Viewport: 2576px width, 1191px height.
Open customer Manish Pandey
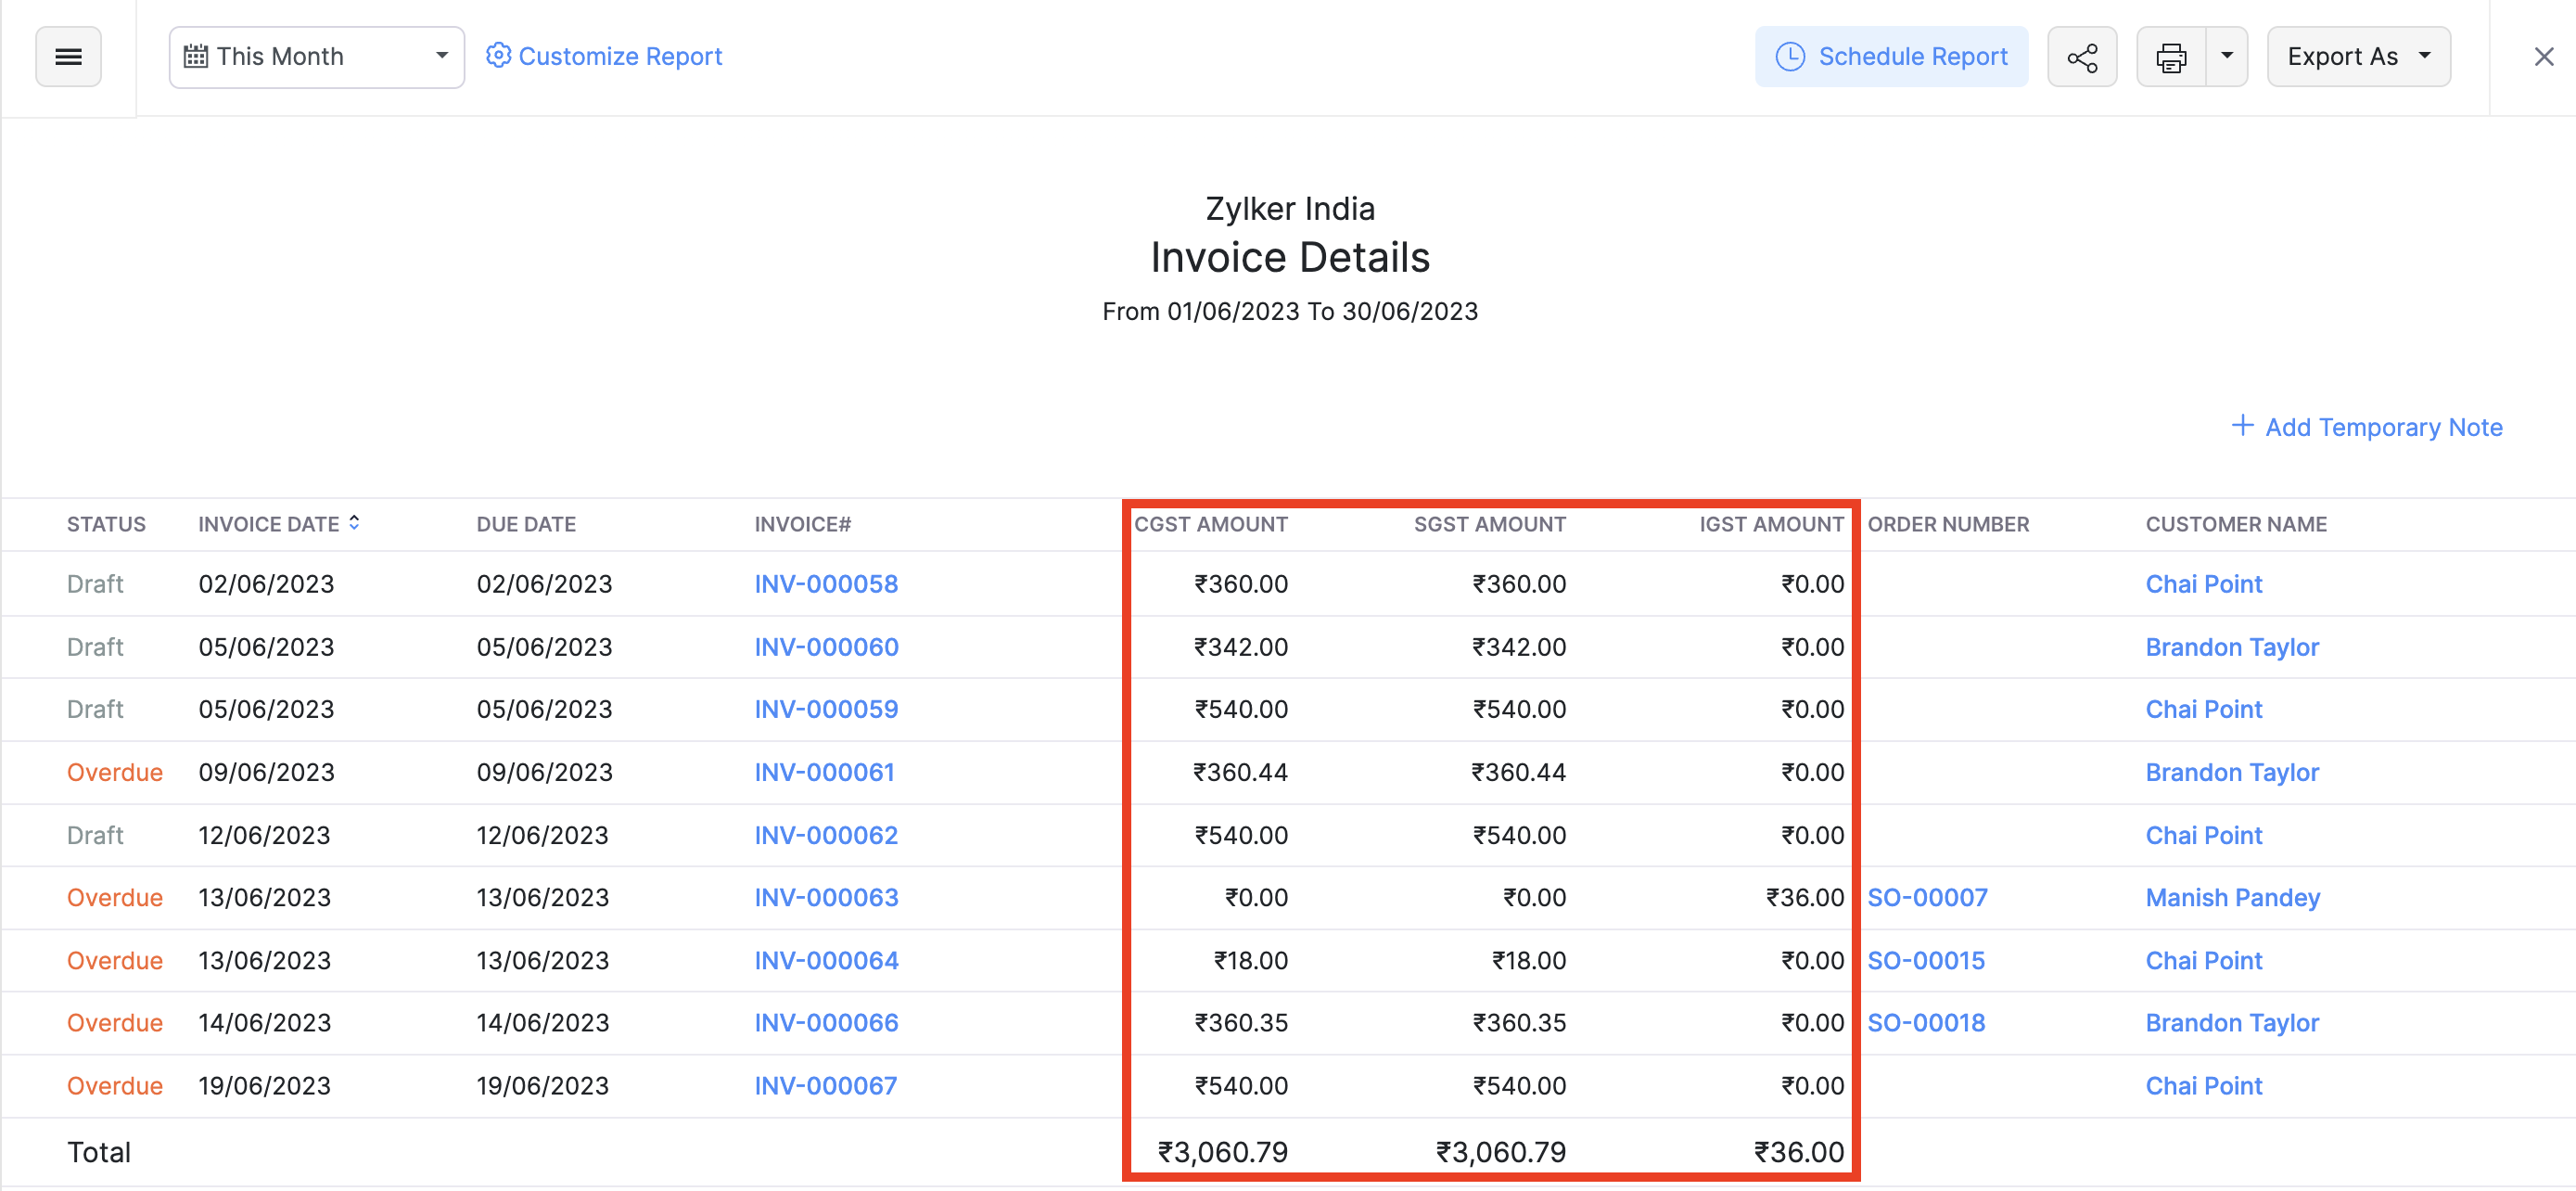click(x=2231, y=897)
